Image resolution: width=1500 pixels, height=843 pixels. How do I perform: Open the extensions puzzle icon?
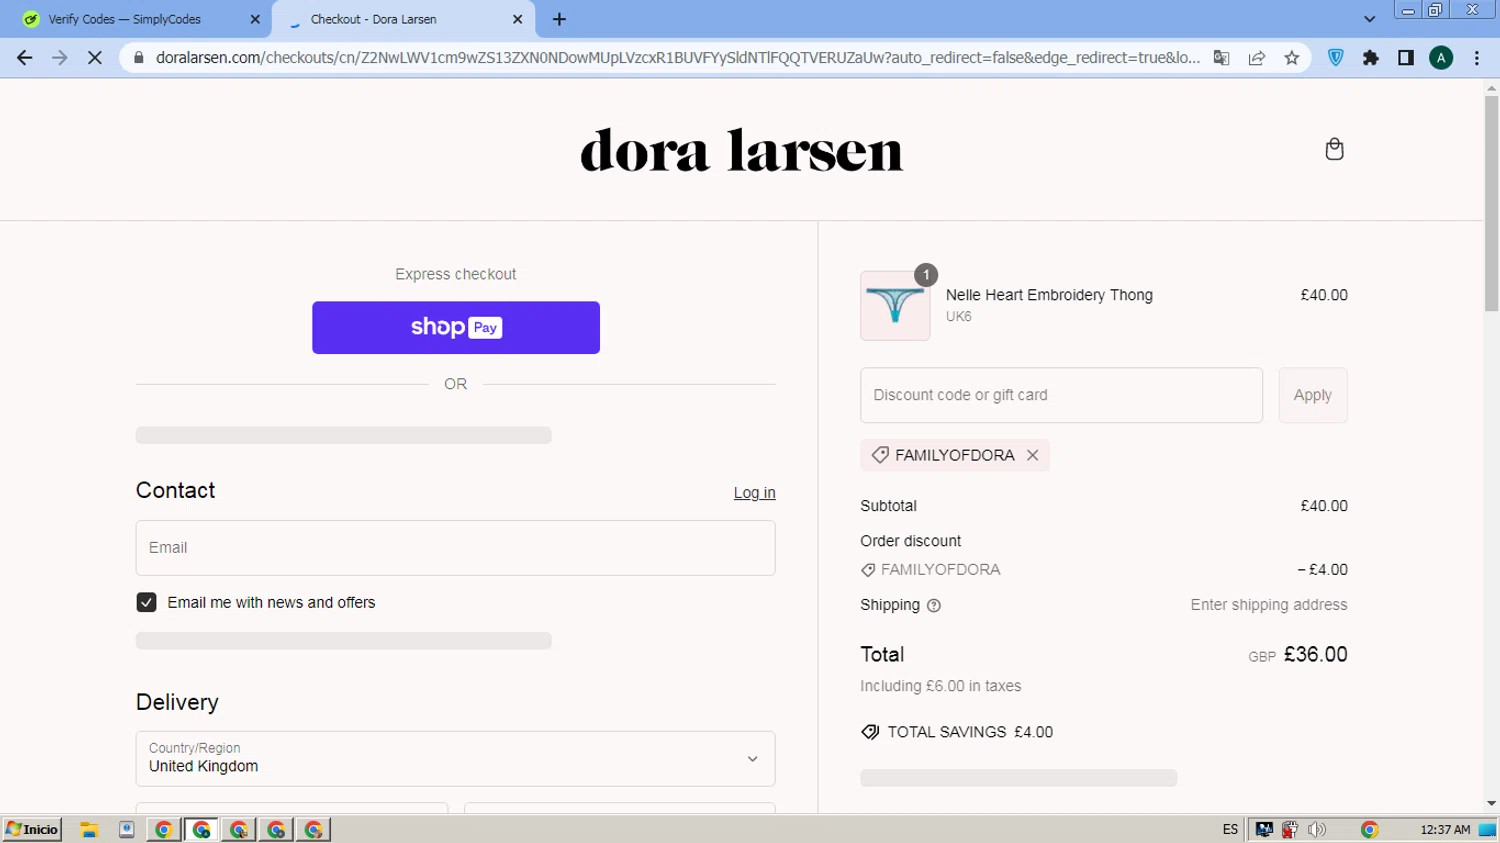1371,58
